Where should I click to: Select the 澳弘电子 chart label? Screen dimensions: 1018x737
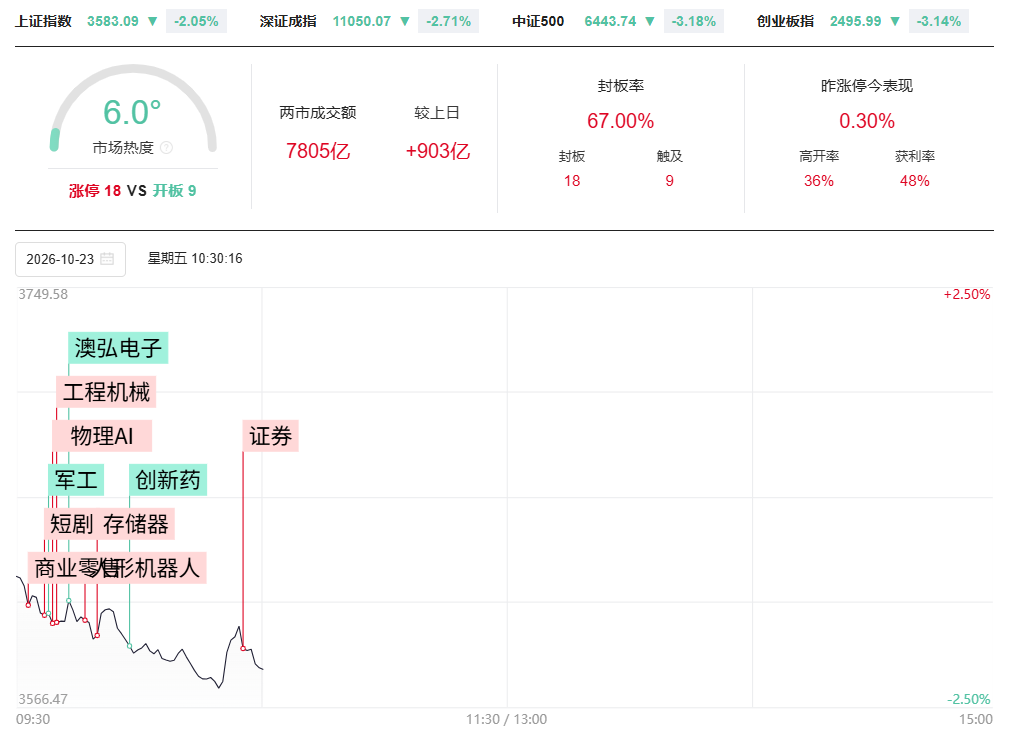click(x=118, y=348)
